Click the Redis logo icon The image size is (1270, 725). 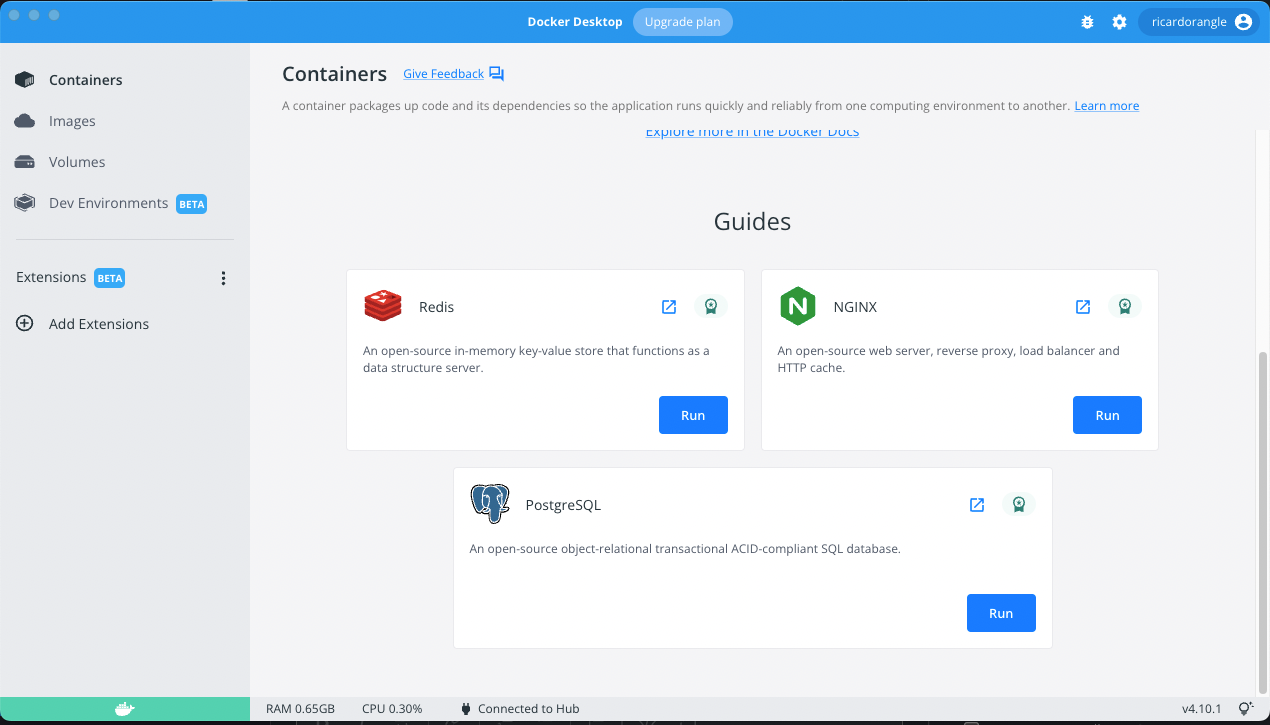[383, 306]
